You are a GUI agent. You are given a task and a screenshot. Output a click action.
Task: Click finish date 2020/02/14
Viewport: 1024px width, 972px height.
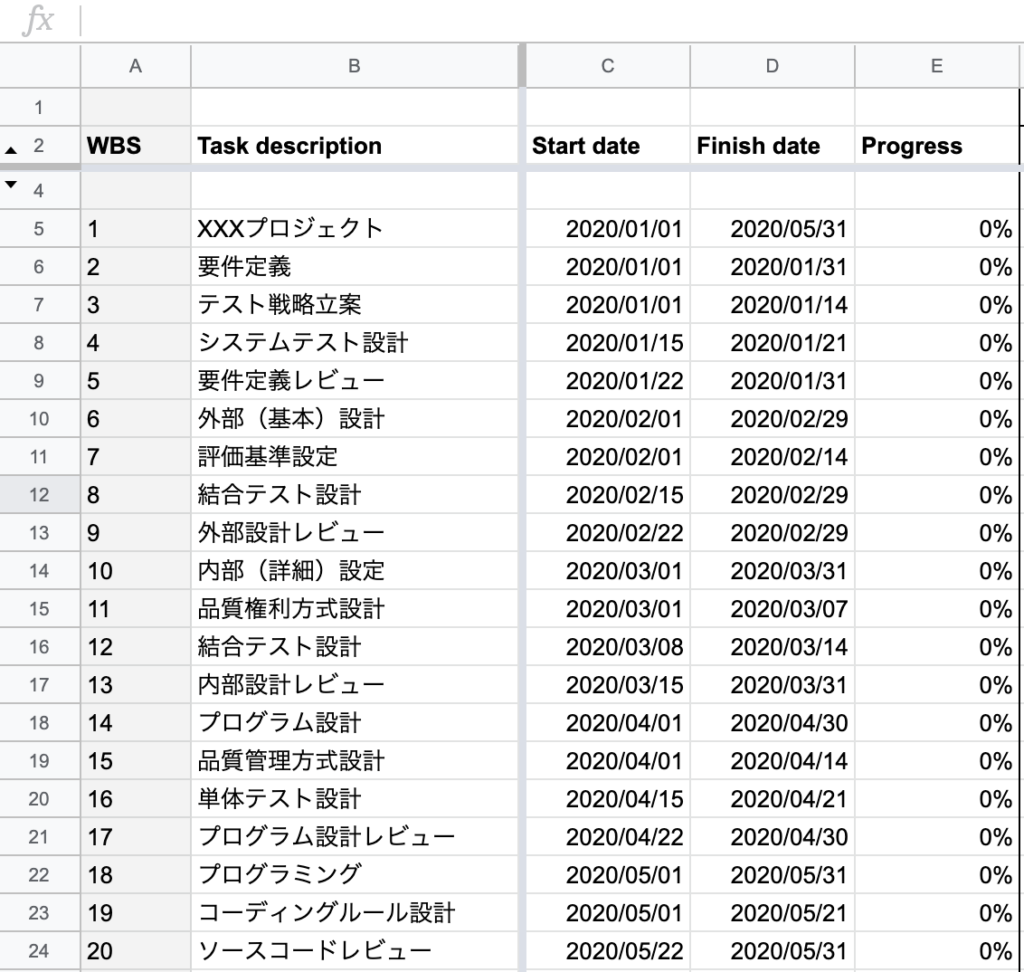coord(772,457)
